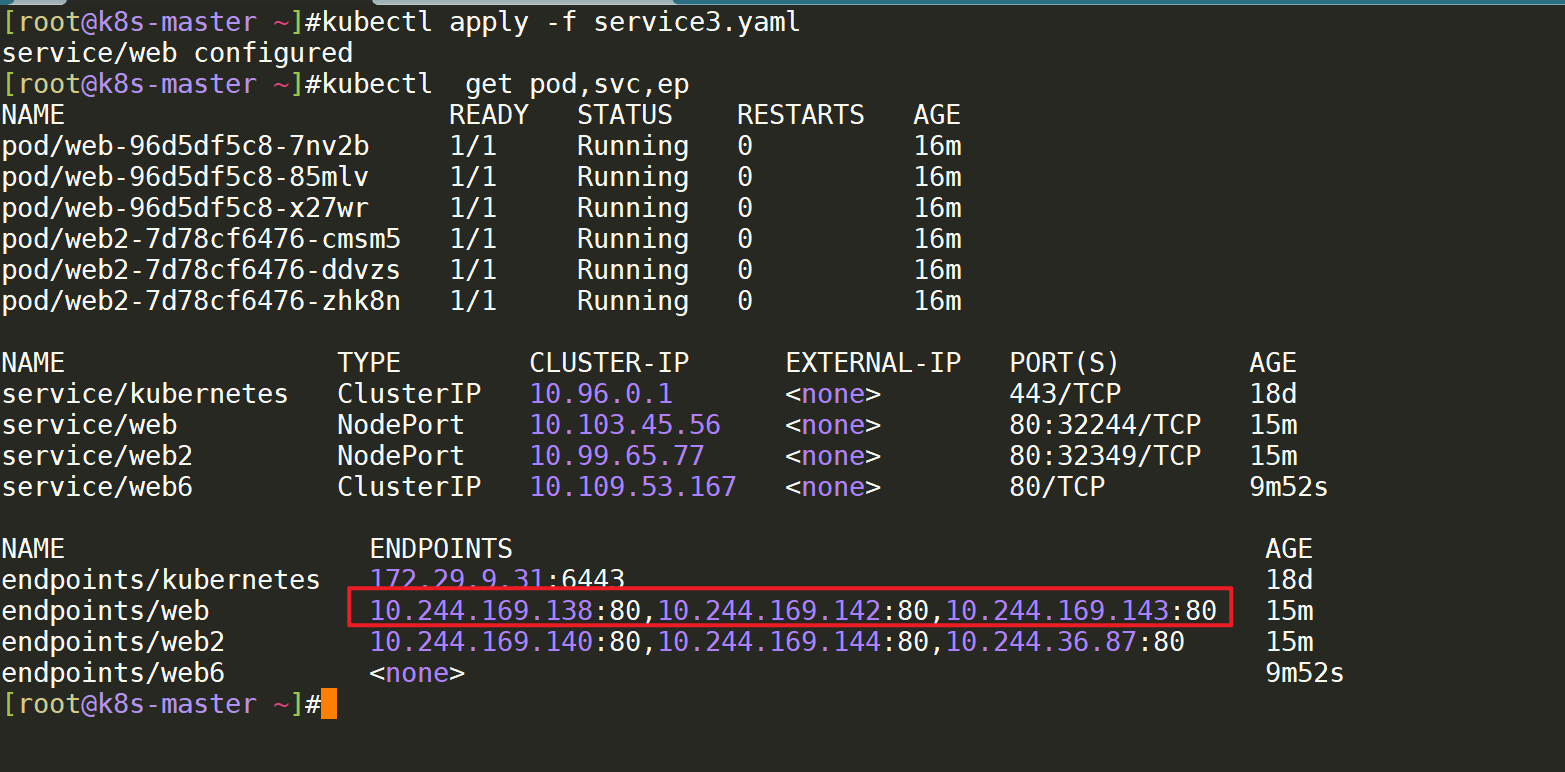Click the port value 80/TCP for web6
This screenshot has width=1565, height=772.
[x=1057, y=487]
